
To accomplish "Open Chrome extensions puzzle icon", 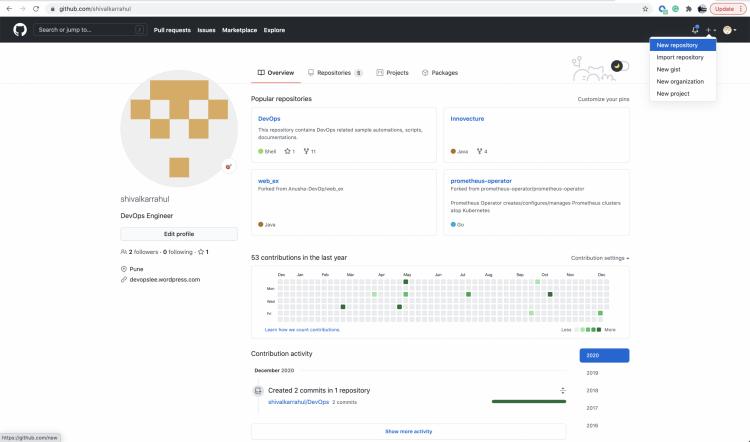I will [688, 8].
